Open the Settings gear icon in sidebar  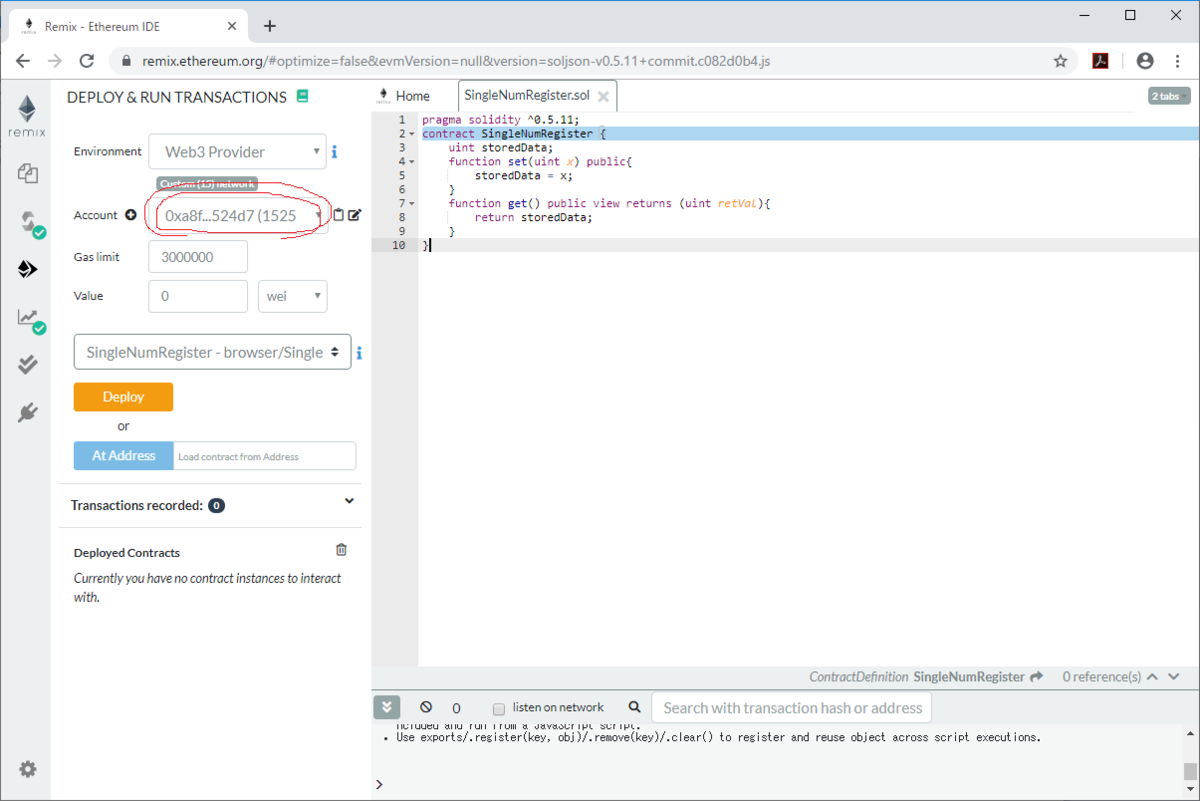point(28,769)
